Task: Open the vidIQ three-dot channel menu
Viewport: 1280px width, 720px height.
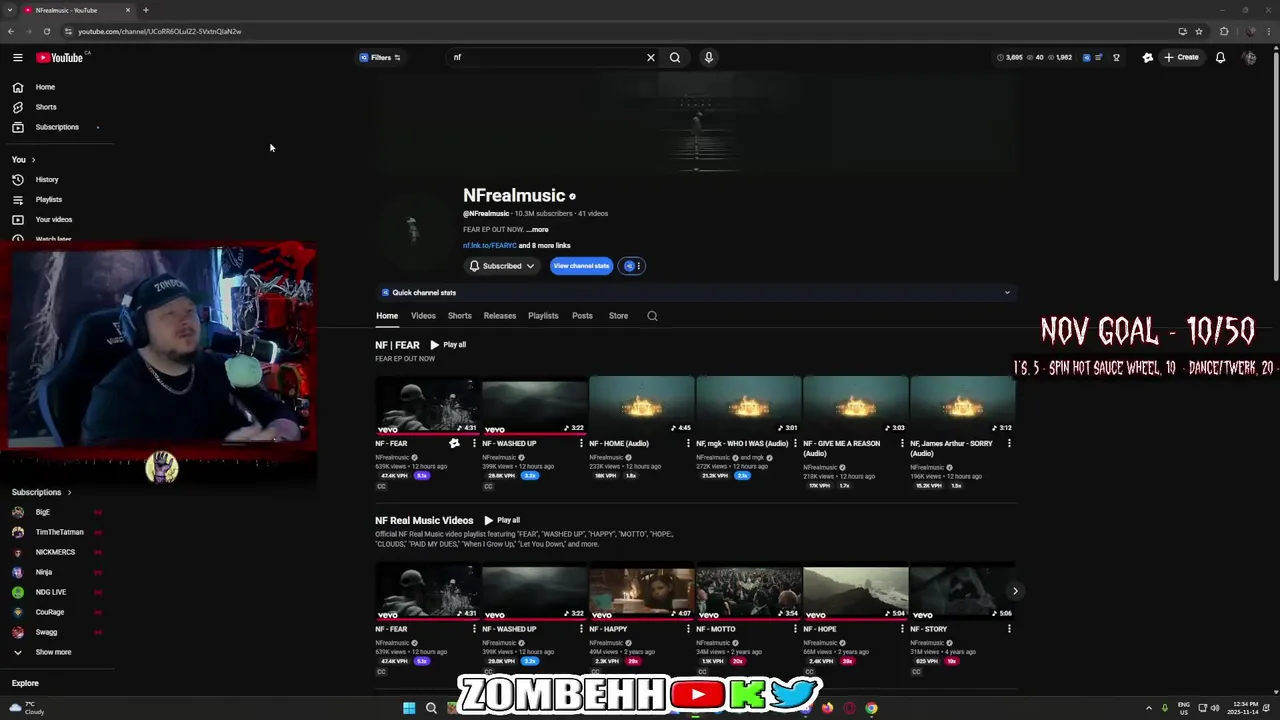Action: pyautogui.click(x=638, y=266)
